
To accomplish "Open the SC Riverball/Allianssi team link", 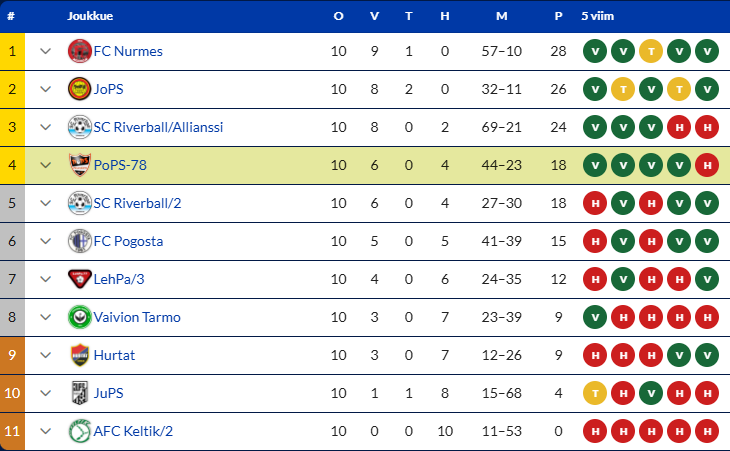I will [158, 127].
